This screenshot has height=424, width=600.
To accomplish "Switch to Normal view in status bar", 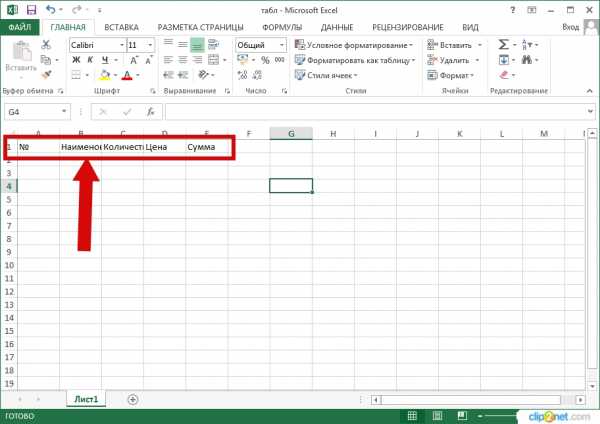I will [412, 416].
